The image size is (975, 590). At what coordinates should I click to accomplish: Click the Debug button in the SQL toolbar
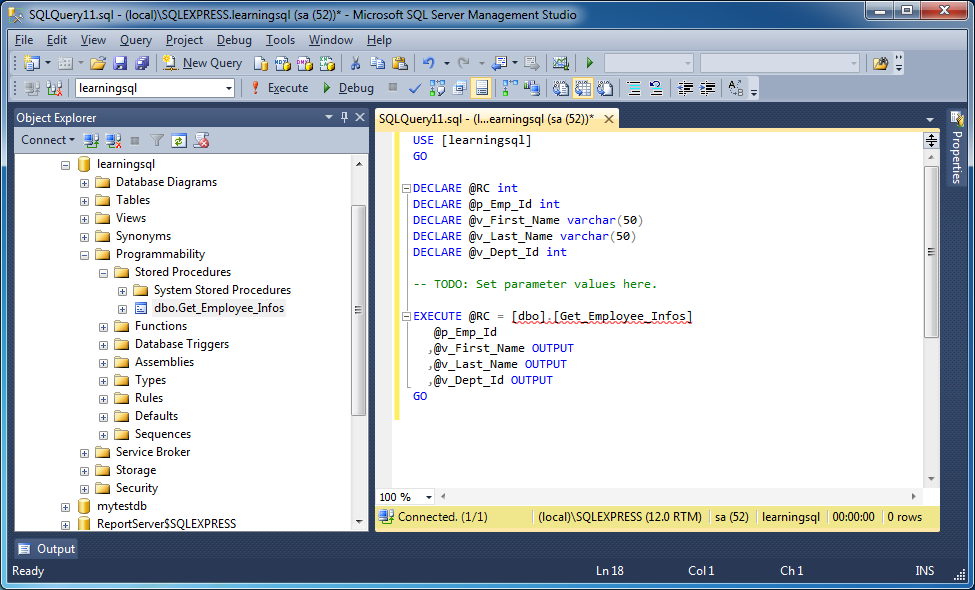coord(348,88)
